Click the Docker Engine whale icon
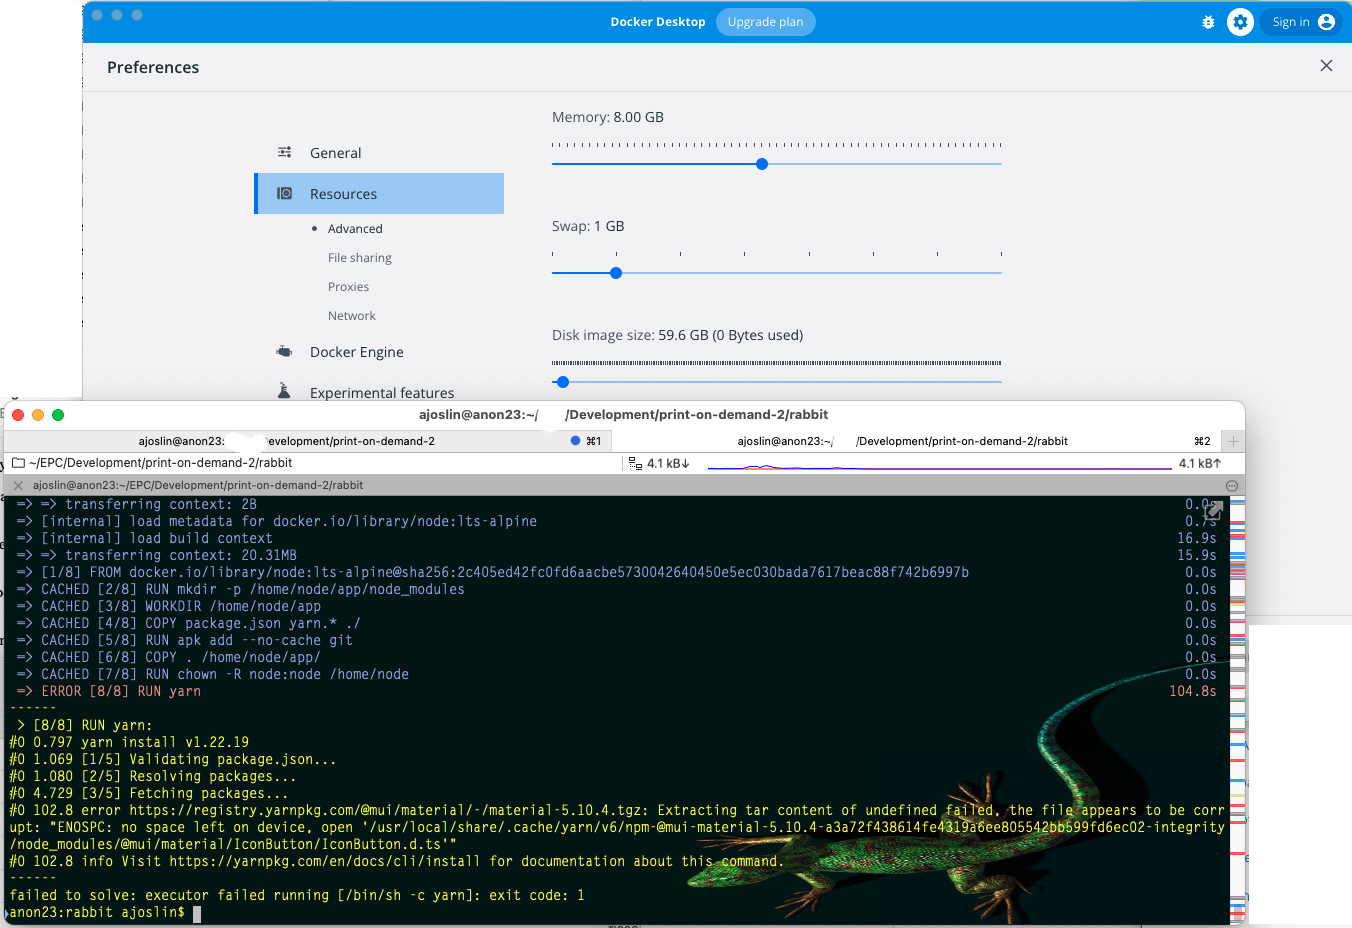Image resolution: width=1352 pixels, height=928 pixels. (284, 352)
